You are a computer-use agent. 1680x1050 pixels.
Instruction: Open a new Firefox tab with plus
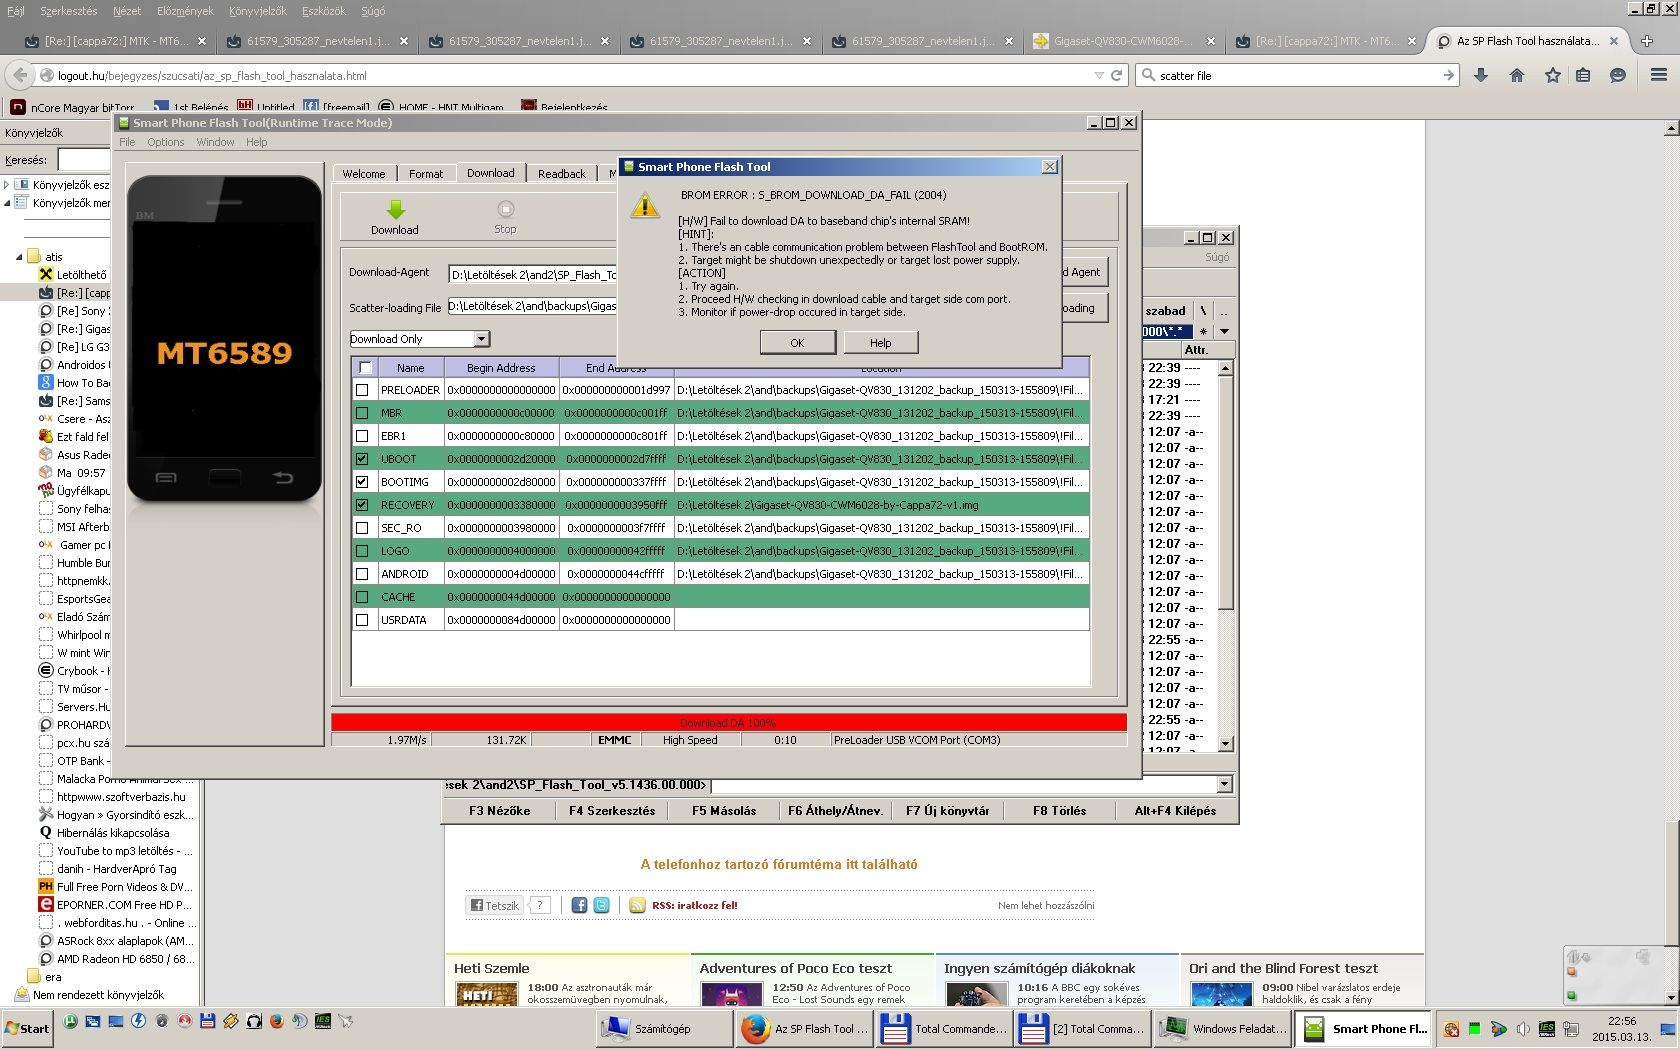pyautogui.click(x=1647, y=41)
